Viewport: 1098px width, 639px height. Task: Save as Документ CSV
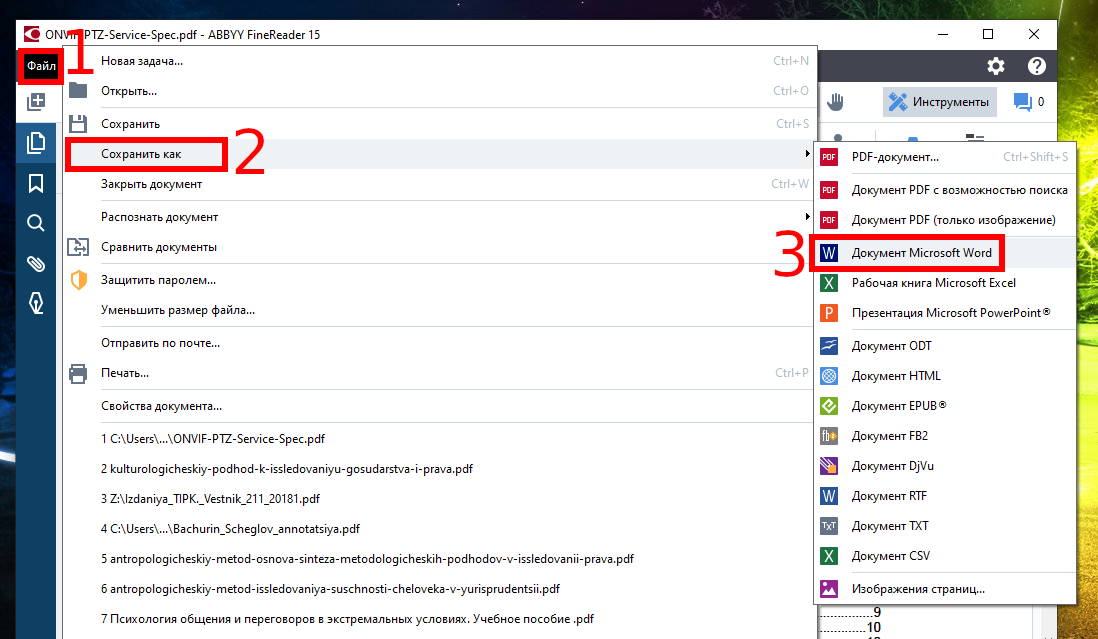click(945, 557)
